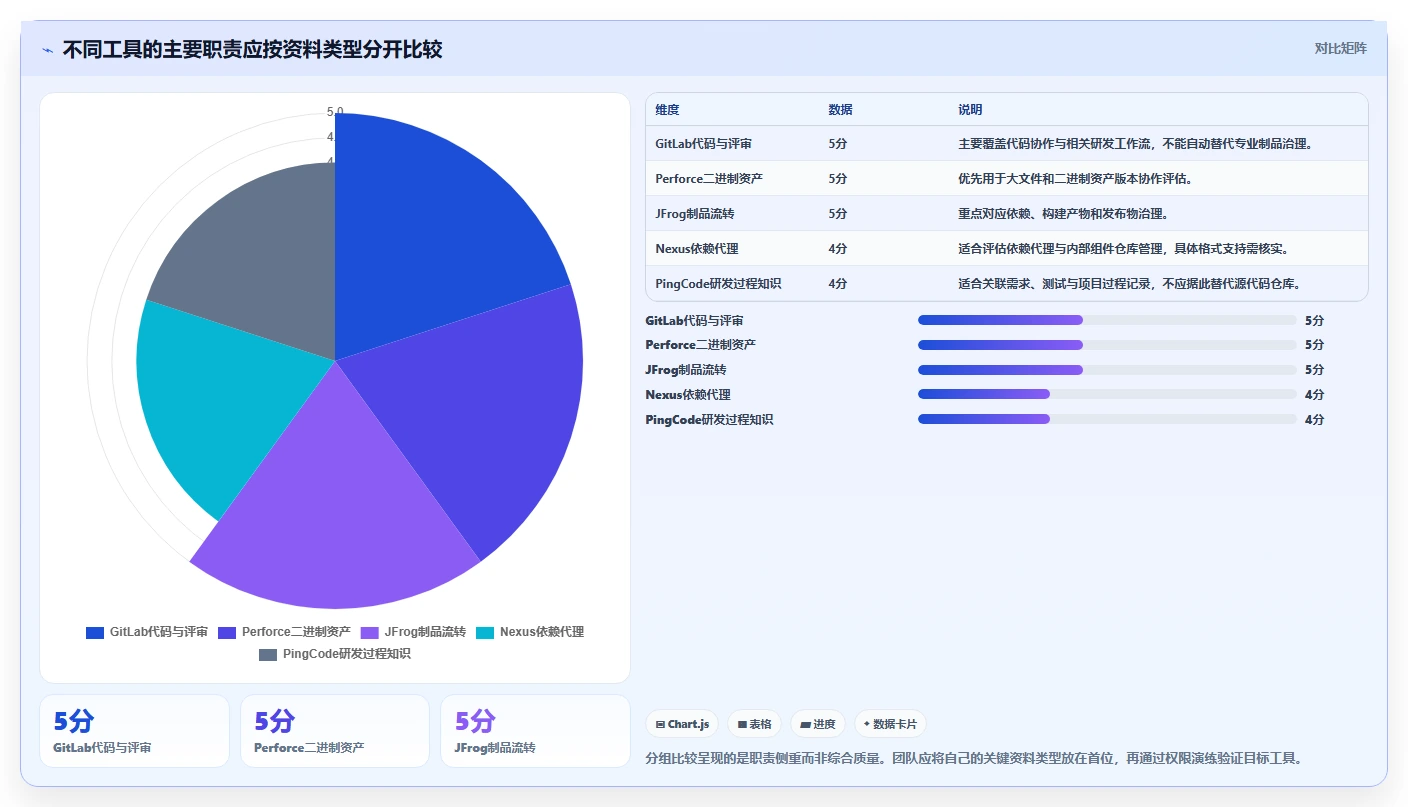
Task: Toggle PingCode研发过程知识 legend color swatch
Action: pyautogui.click(x=268, y=654)
